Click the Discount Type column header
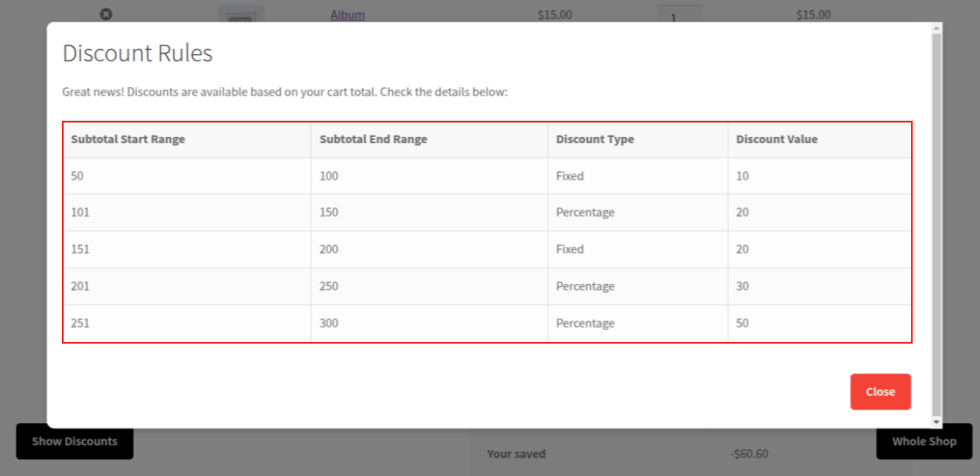The height and width of the screenshot is (476, 980). pos(595,140)
